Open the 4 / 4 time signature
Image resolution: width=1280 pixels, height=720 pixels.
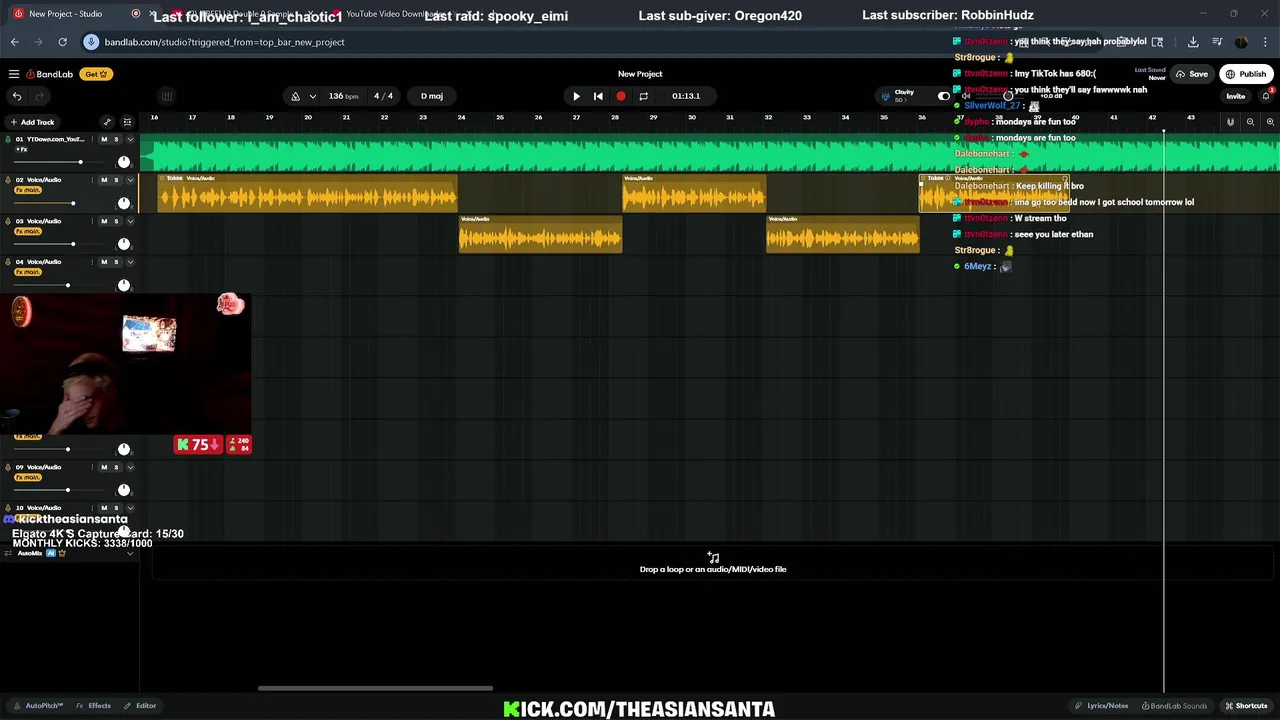pyautogui.click(x=383, y=96)
